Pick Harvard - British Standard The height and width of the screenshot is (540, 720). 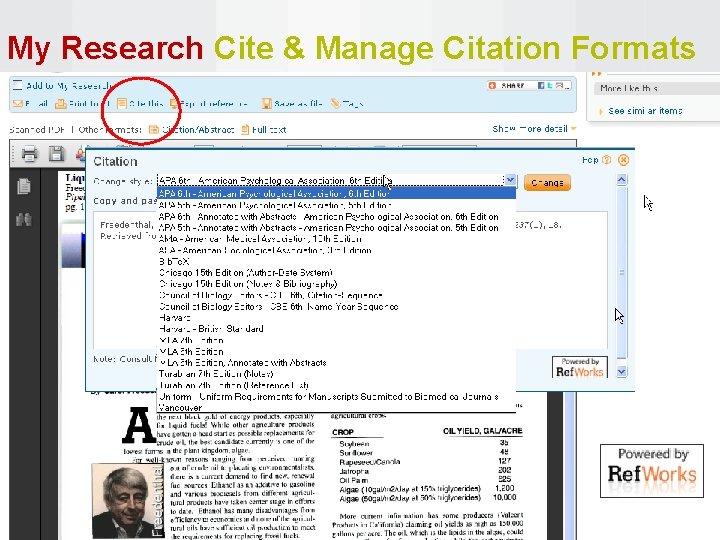pyautogui.click(x=336, y=329)
